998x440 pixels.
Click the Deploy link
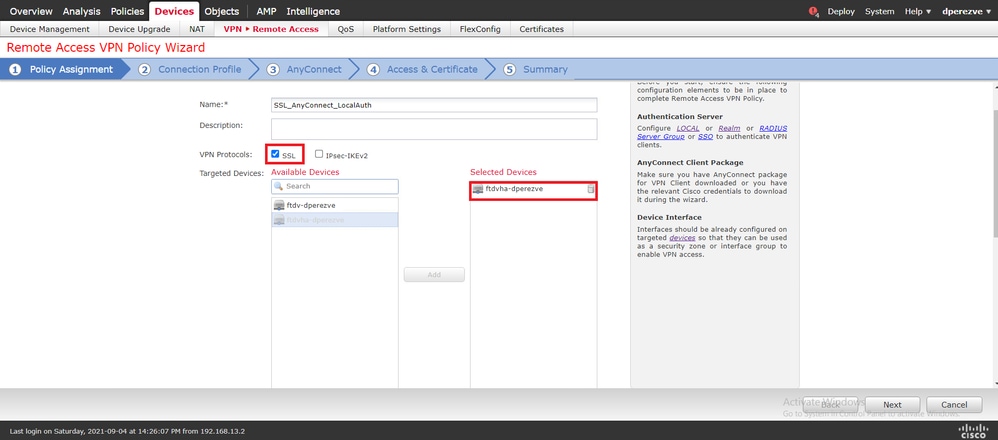click(841, 11)
